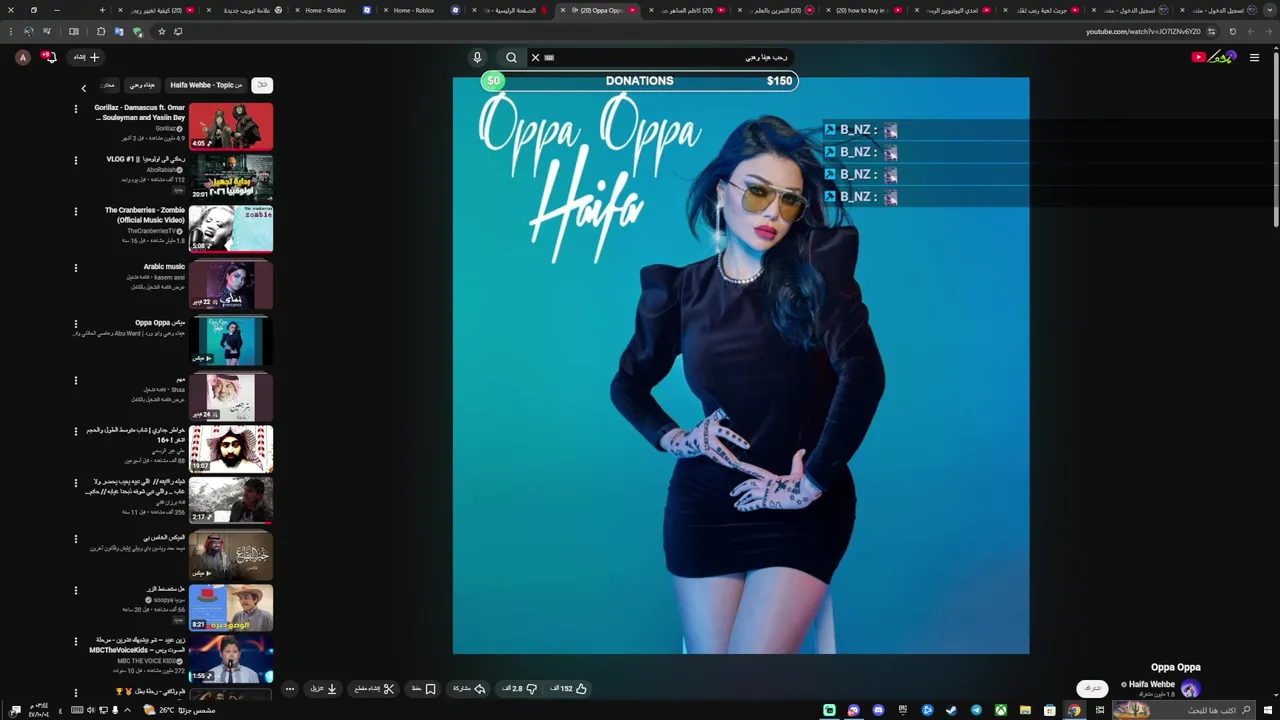Reload the page with the refresh icon

[1232, 31]
